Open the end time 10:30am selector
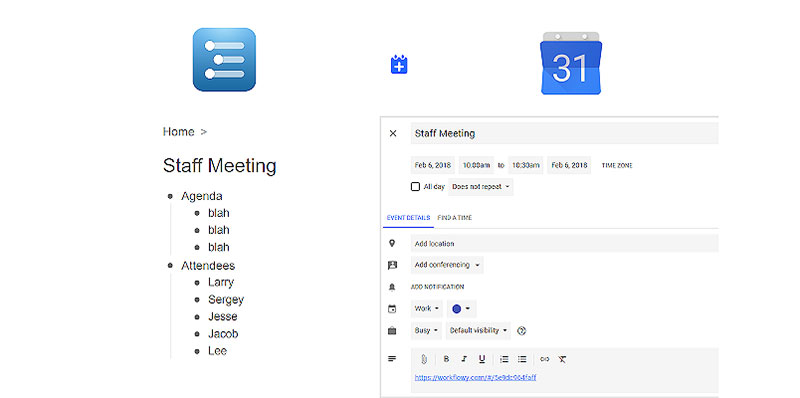 [x=526, y=165]
